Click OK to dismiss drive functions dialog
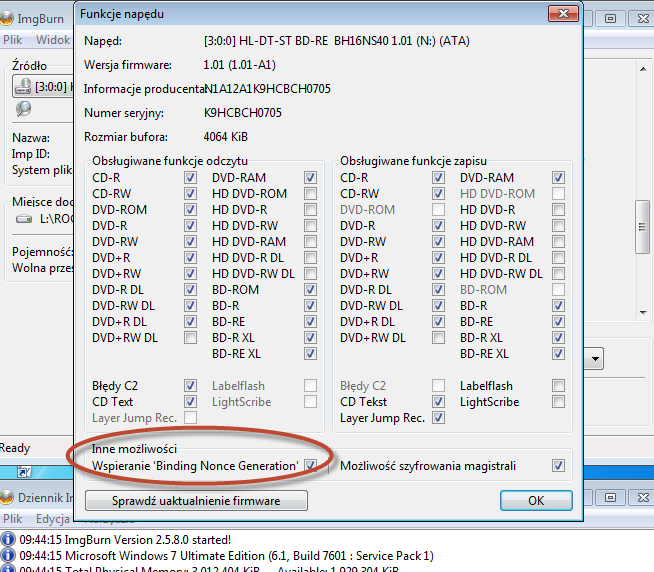Screen dimensions: 654x572 536,500
